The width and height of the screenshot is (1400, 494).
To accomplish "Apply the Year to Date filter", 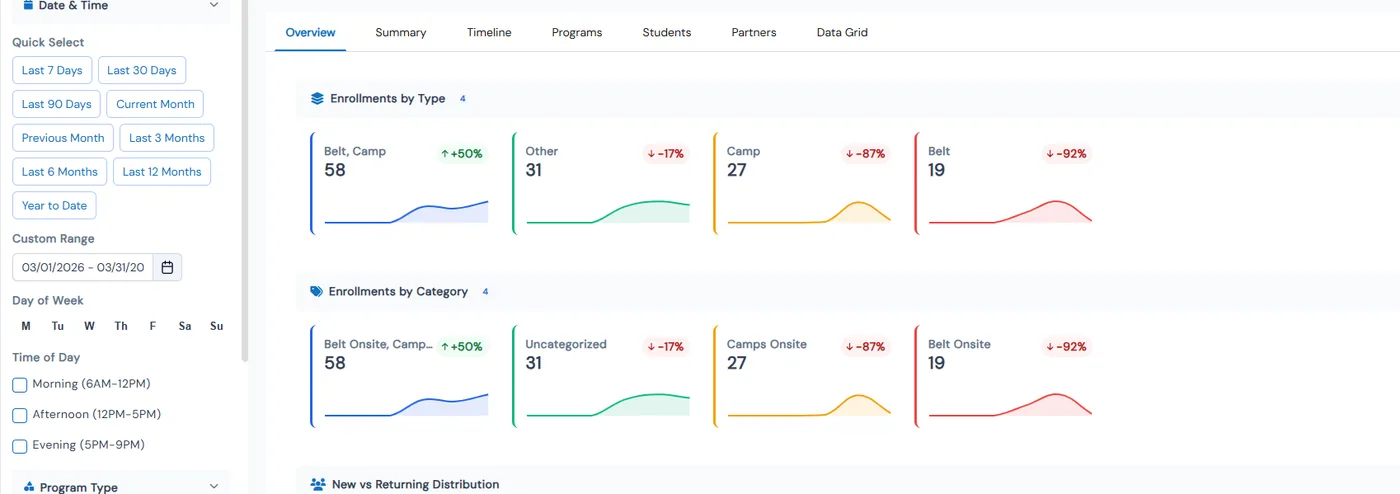I will (54, 206).
